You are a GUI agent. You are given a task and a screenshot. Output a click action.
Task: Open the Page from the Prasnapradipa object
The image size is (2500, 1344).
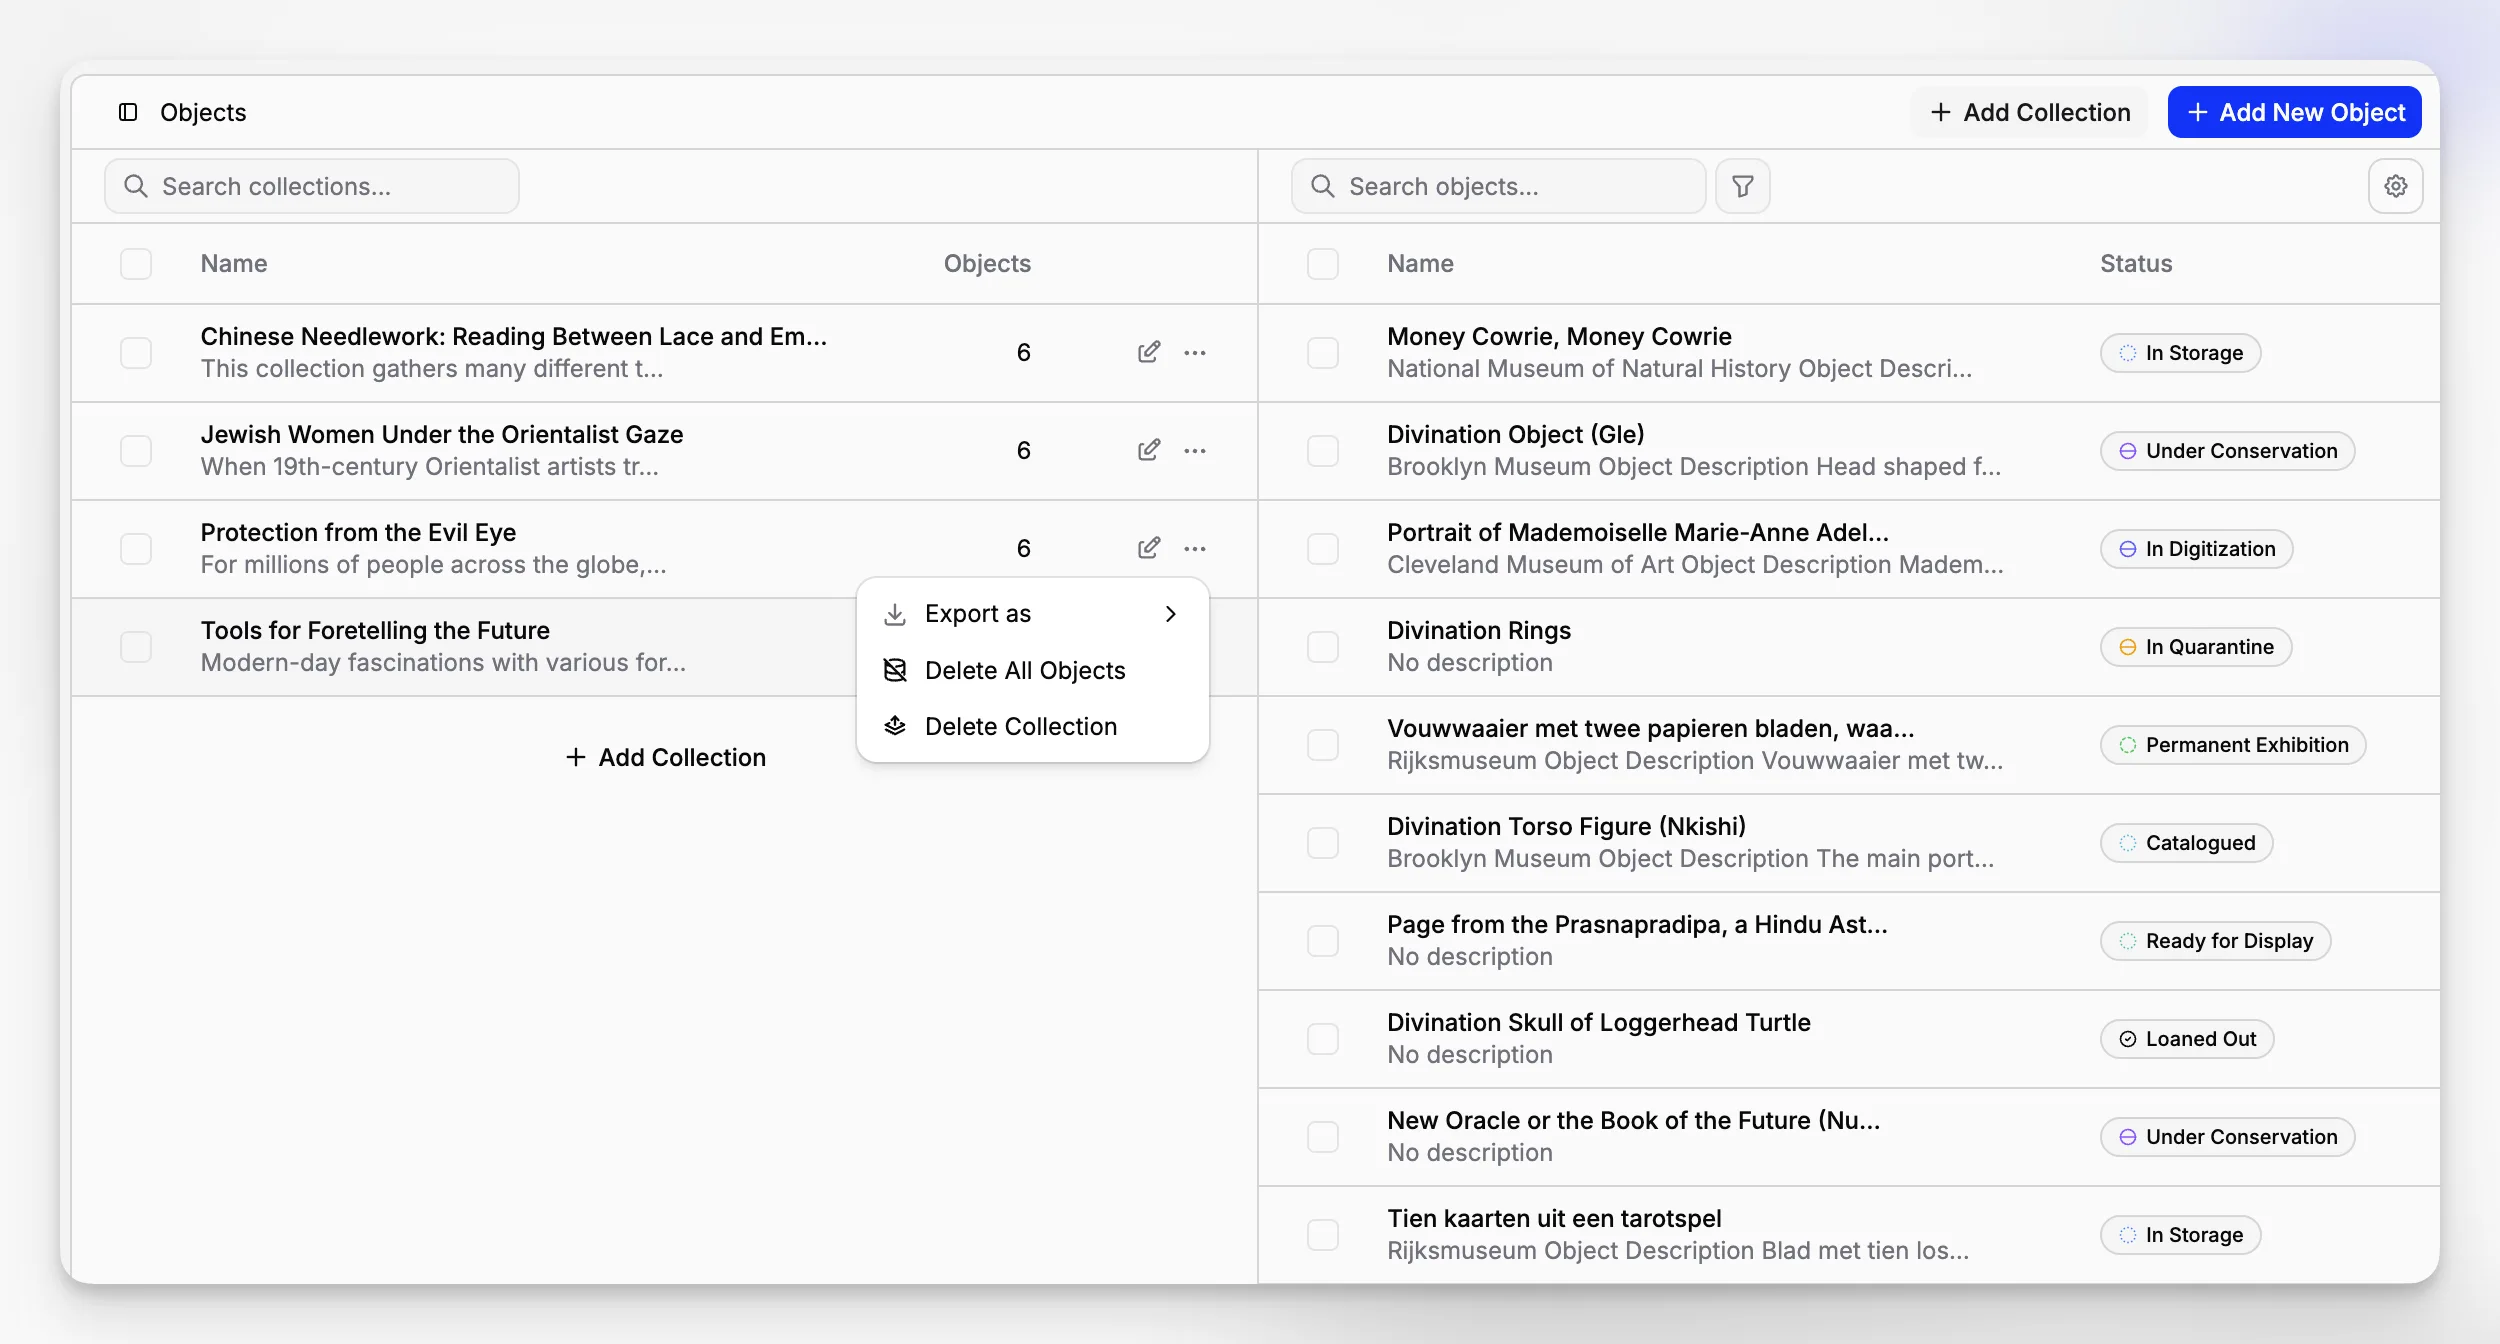click(1636, 925)
